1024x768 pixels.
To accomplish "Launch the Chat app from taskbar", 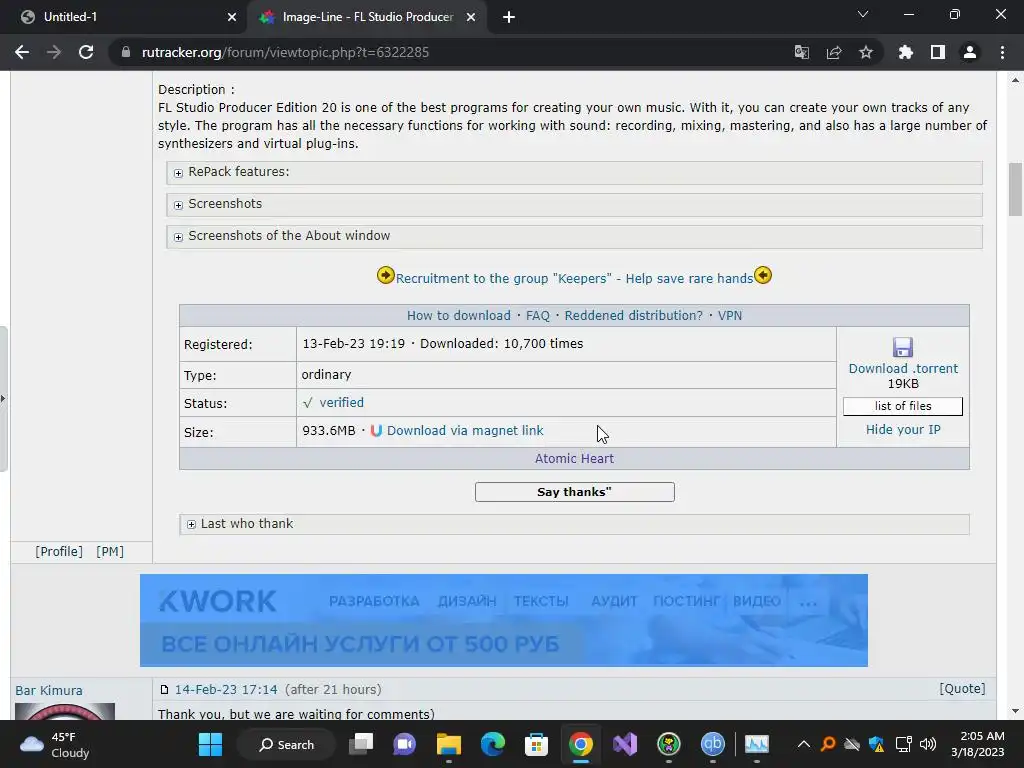I will tap(404, 744).
